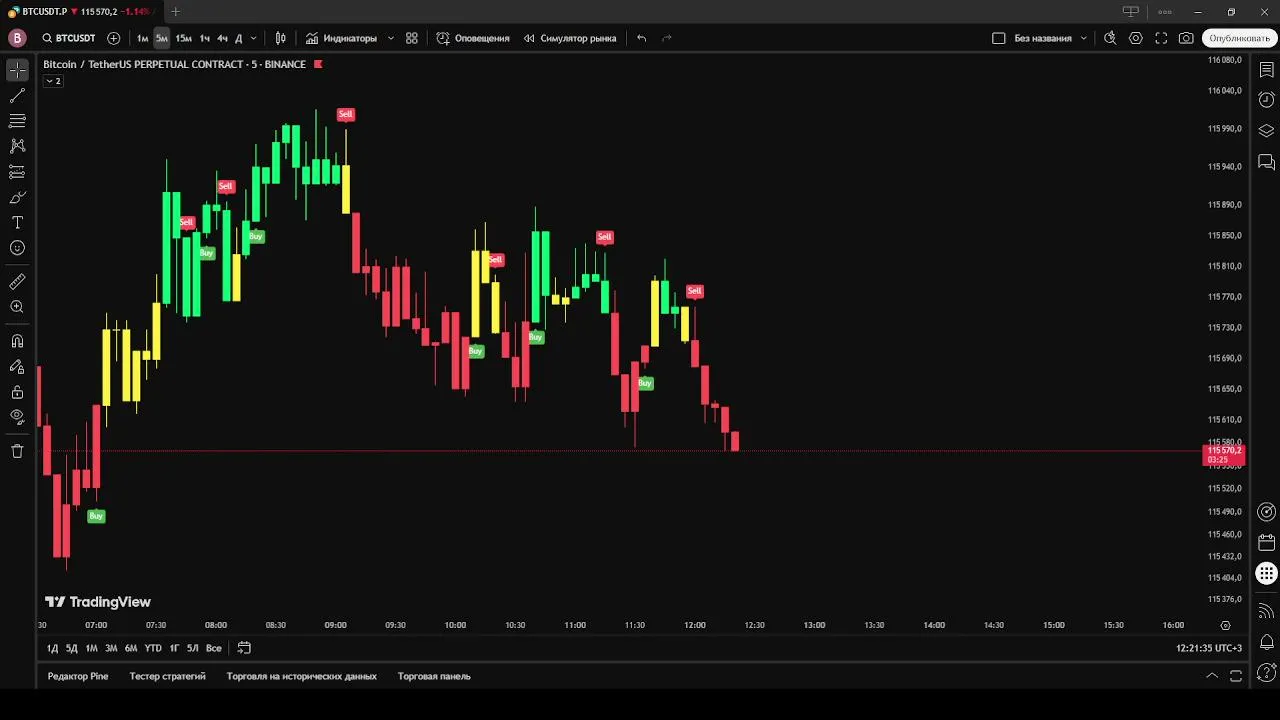Set date range to Все
Viewport: 1280px width, 720px height.
(213, 648)
